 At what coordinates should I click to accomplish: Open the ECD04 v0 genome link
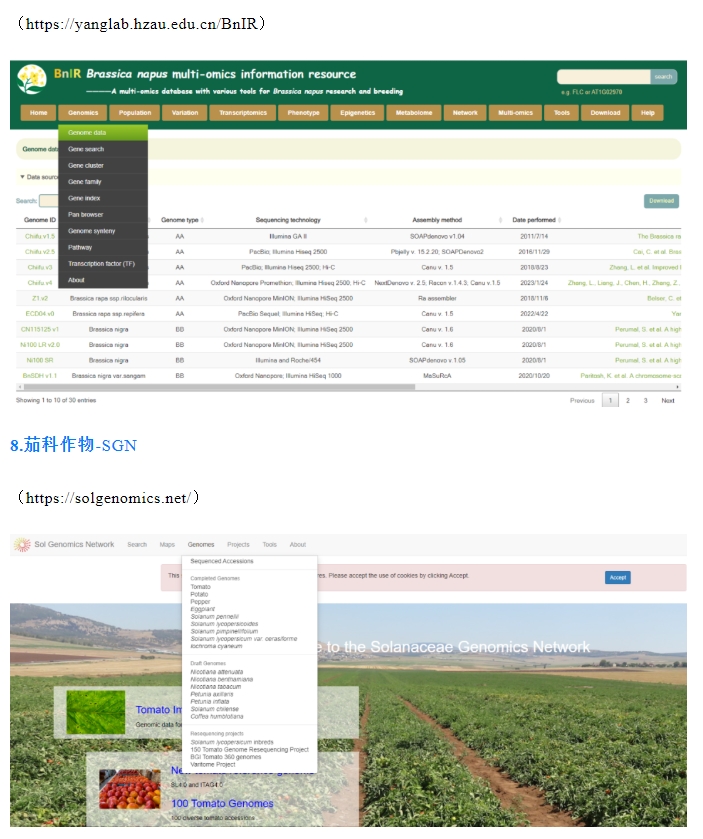pyautogui.click(x=40, y=315)
